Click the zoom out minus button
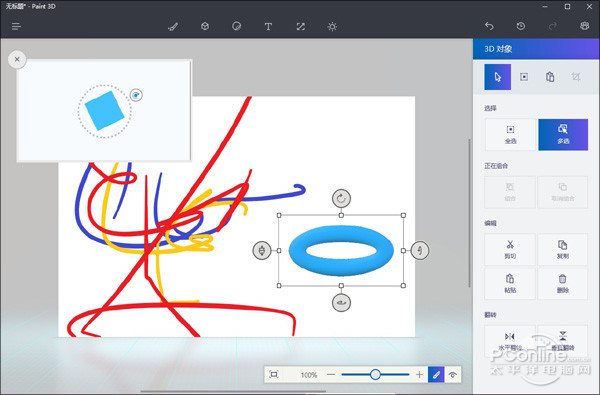The width and height of the screenshot is (600, 395). [331, 374]
